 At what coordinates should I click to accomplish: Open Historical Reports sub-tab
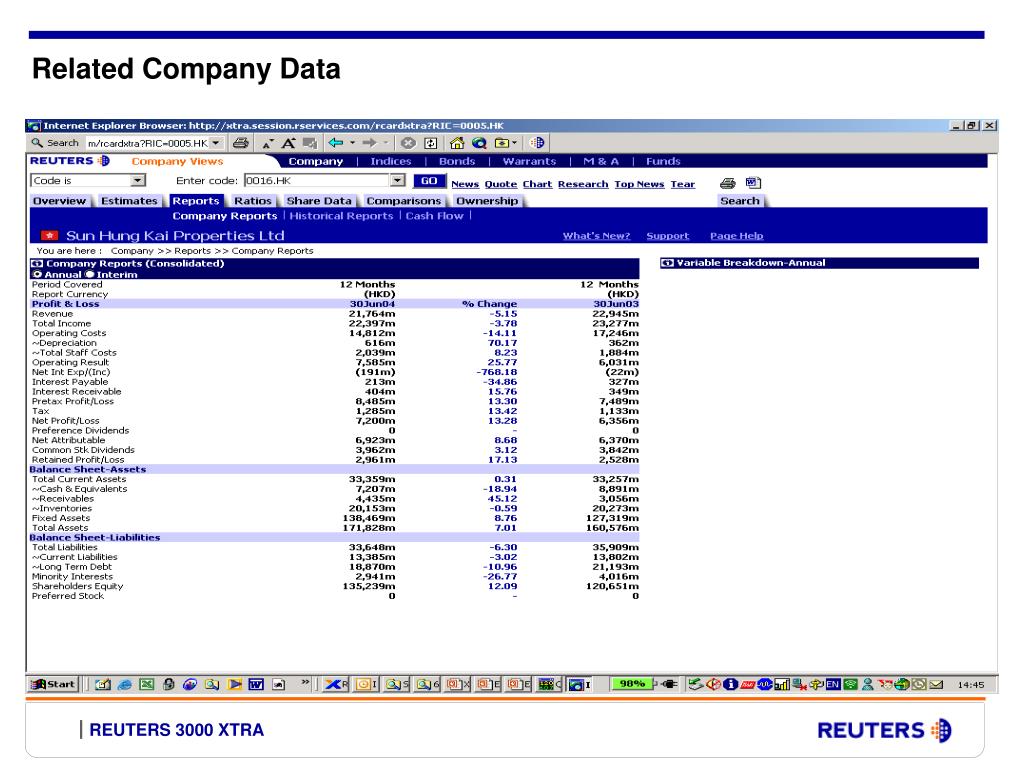click(342, 216)
